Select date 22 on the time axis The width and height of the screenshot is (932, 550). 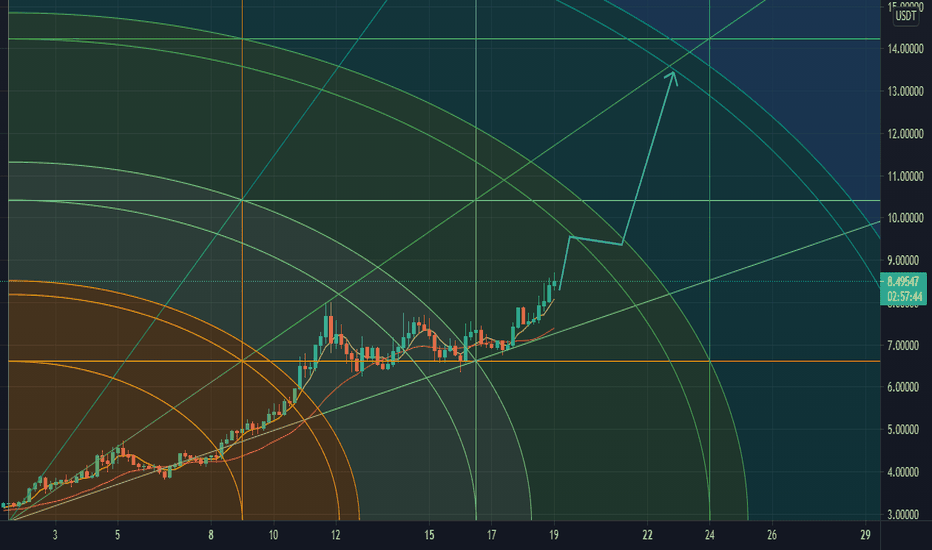point(647,535)
